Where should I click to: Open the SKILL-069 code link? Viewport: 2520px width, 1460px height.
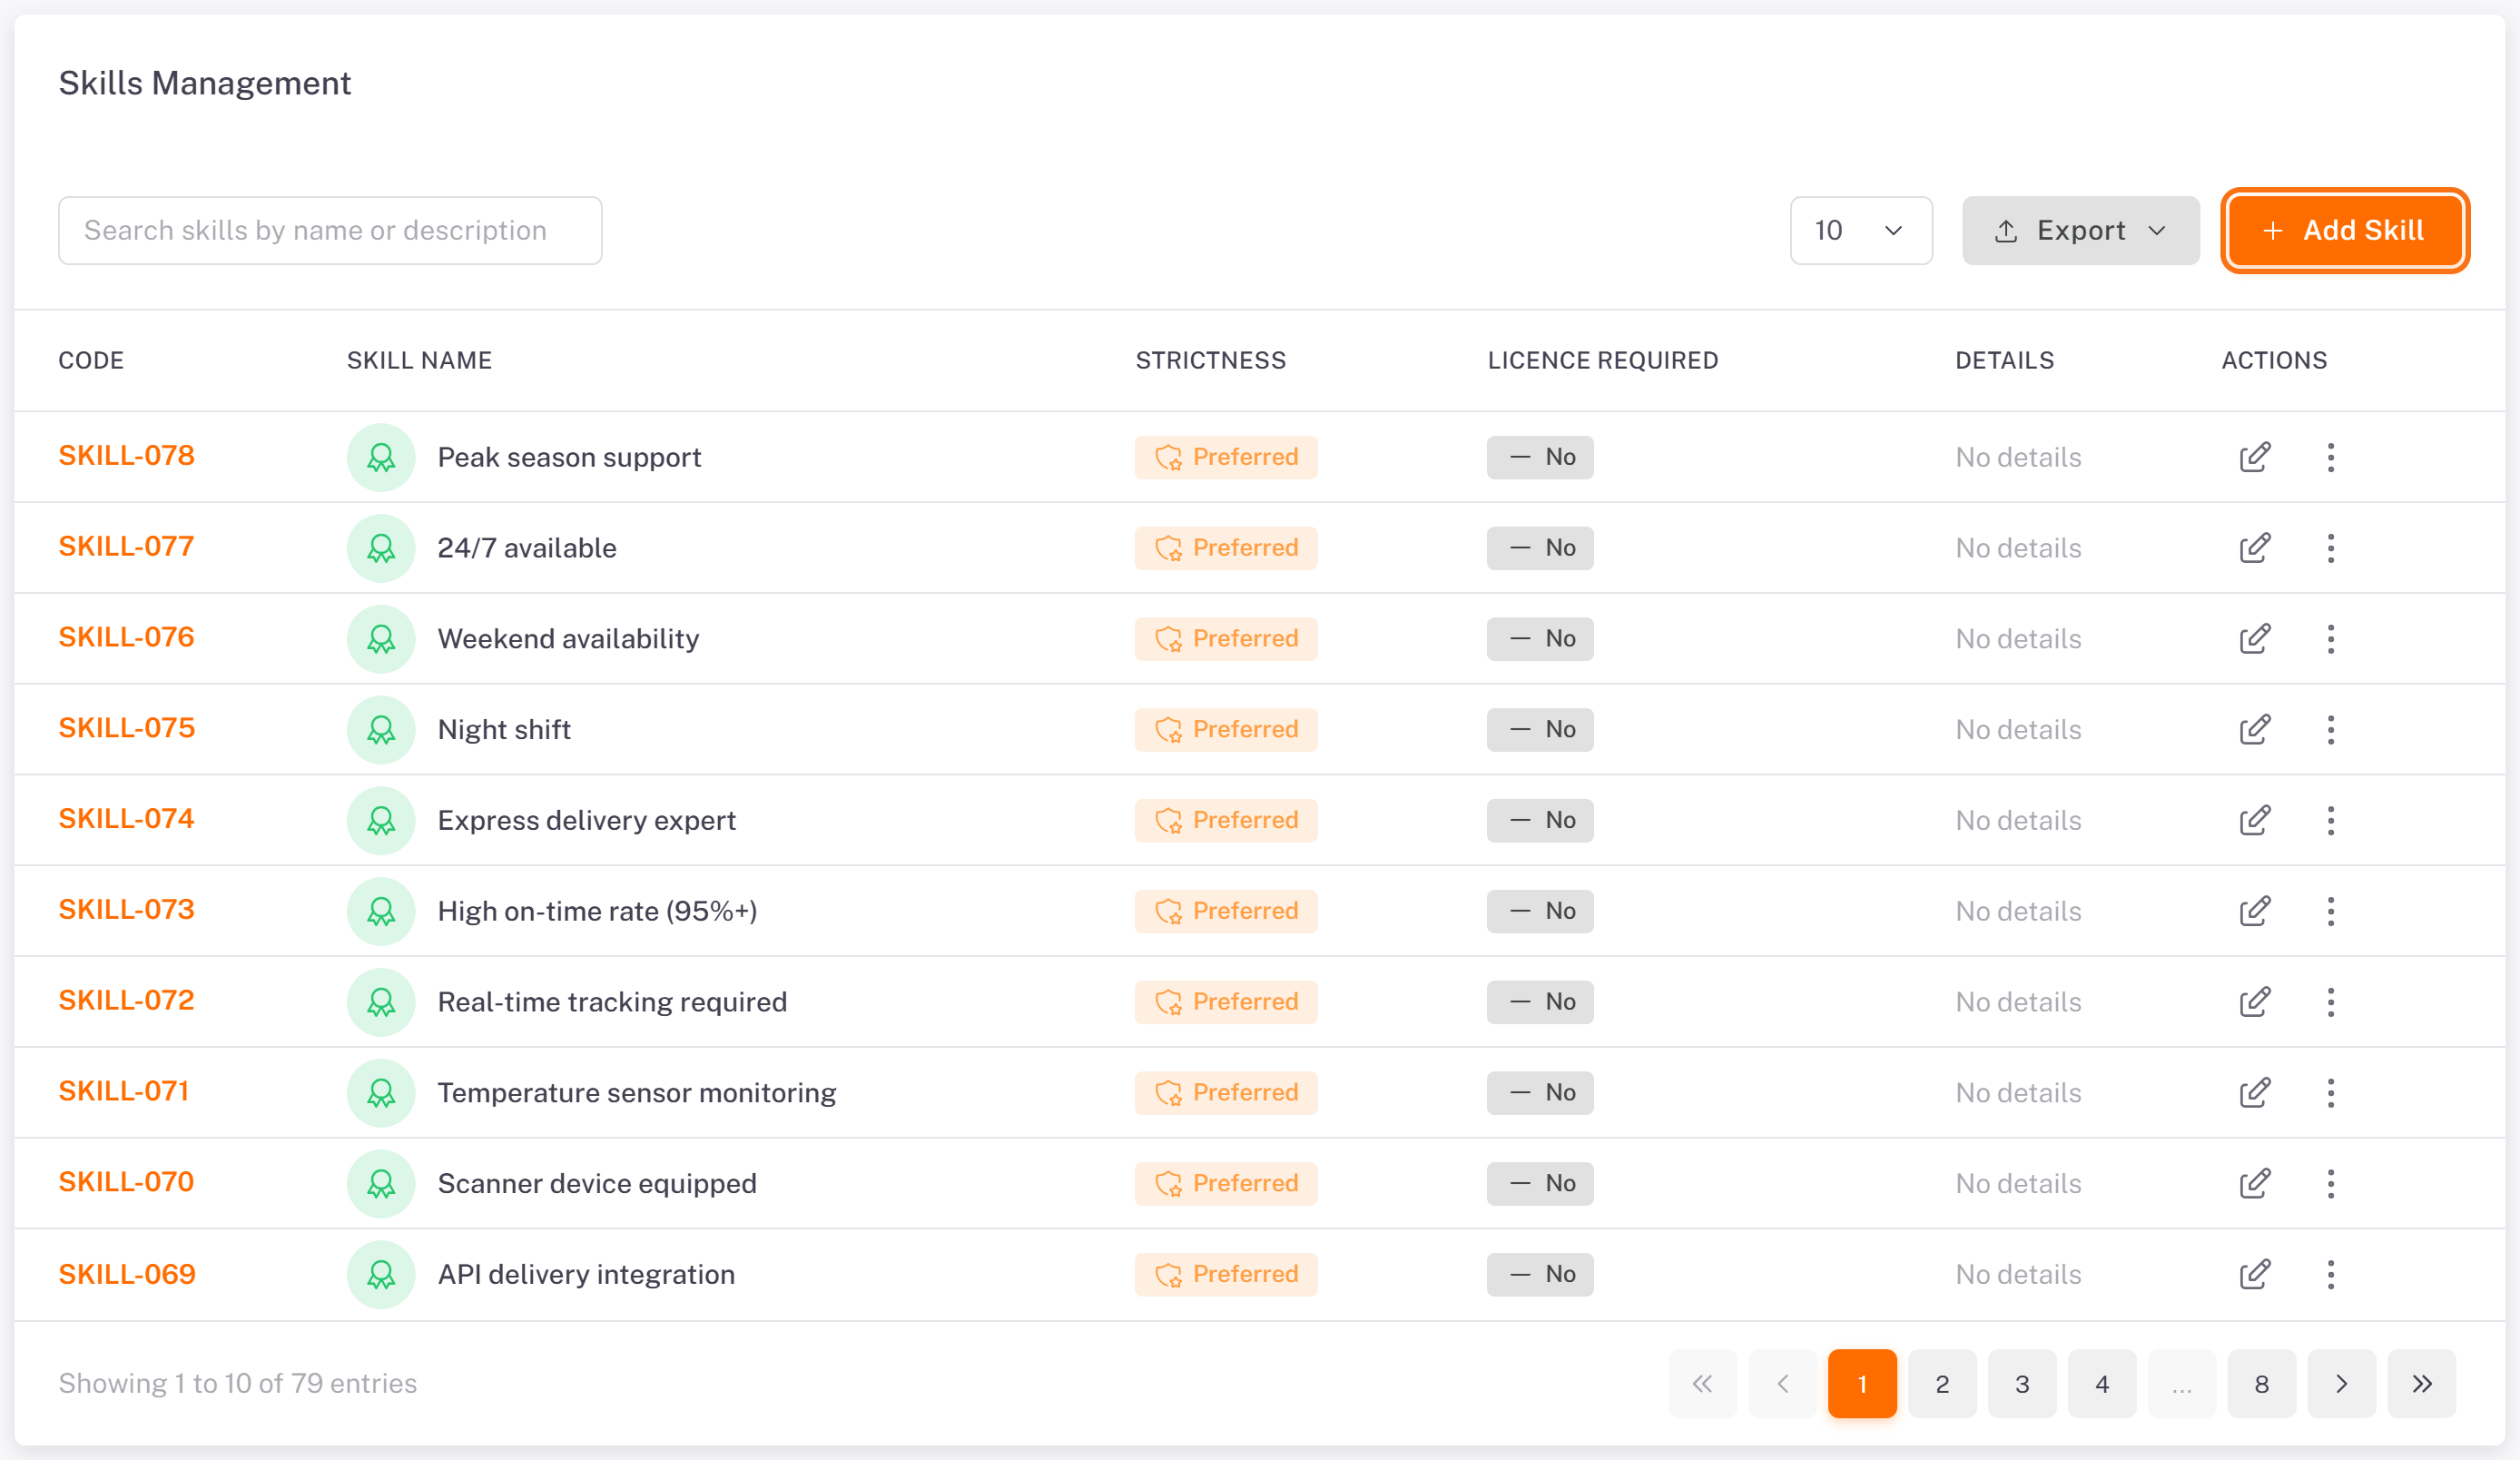127,1274
